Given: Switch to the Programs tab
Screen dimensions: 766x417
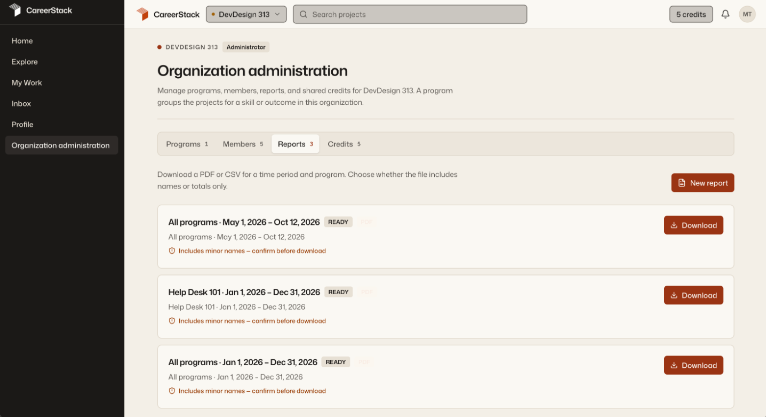Looking at the screenshot, I should click(187, 144).
